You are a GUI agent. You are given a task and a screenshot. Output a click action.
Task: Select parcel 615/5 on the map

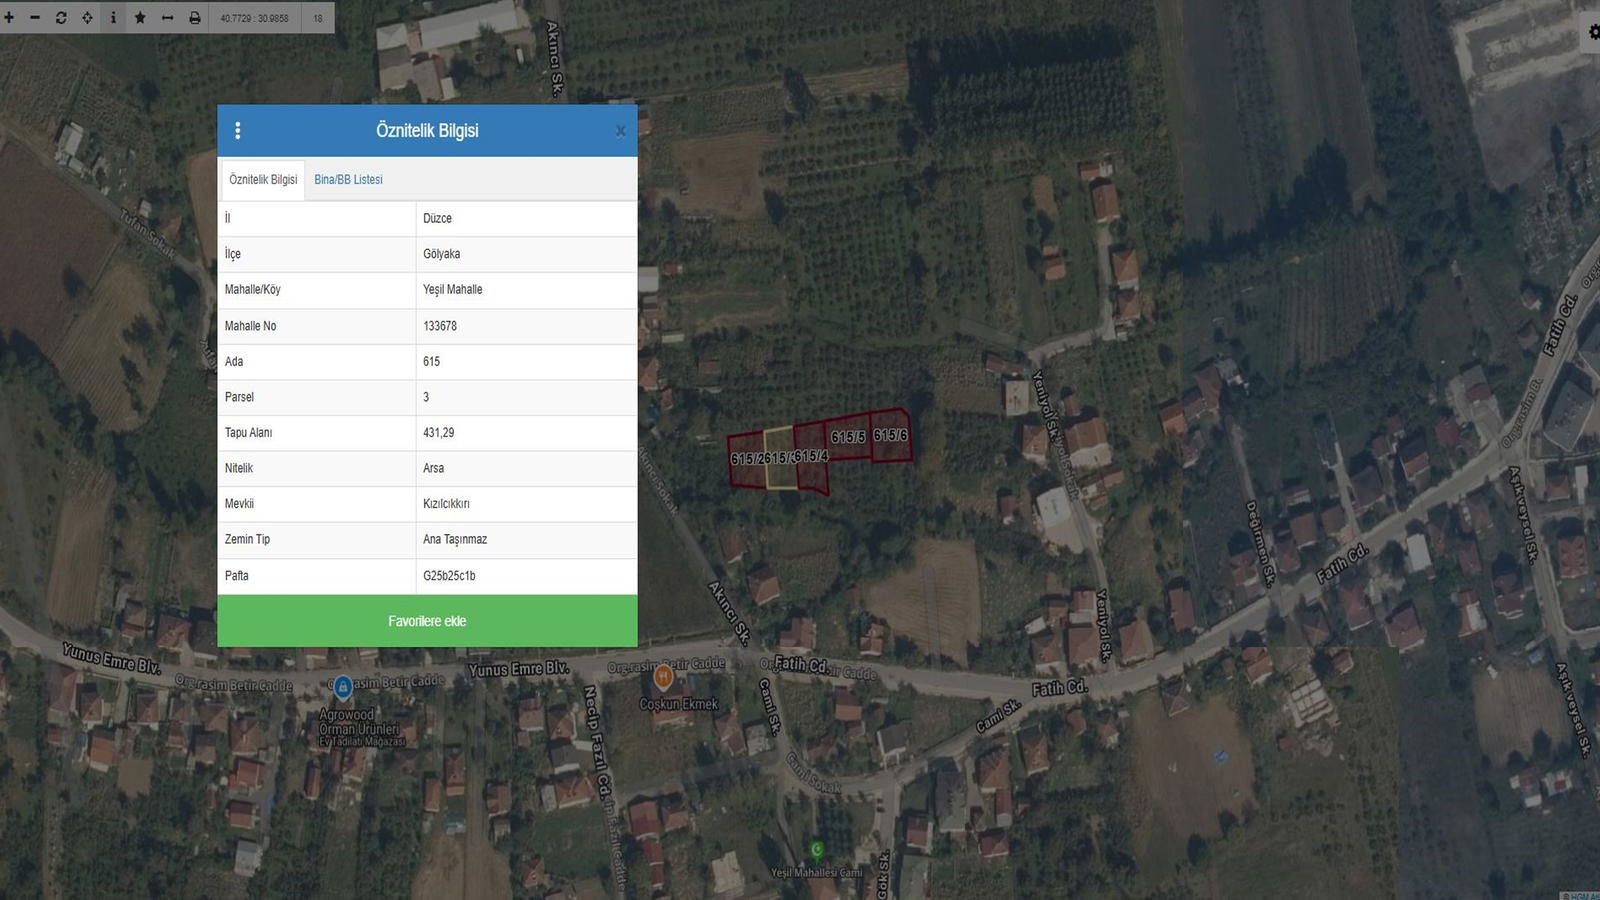[x=847, y=437]
